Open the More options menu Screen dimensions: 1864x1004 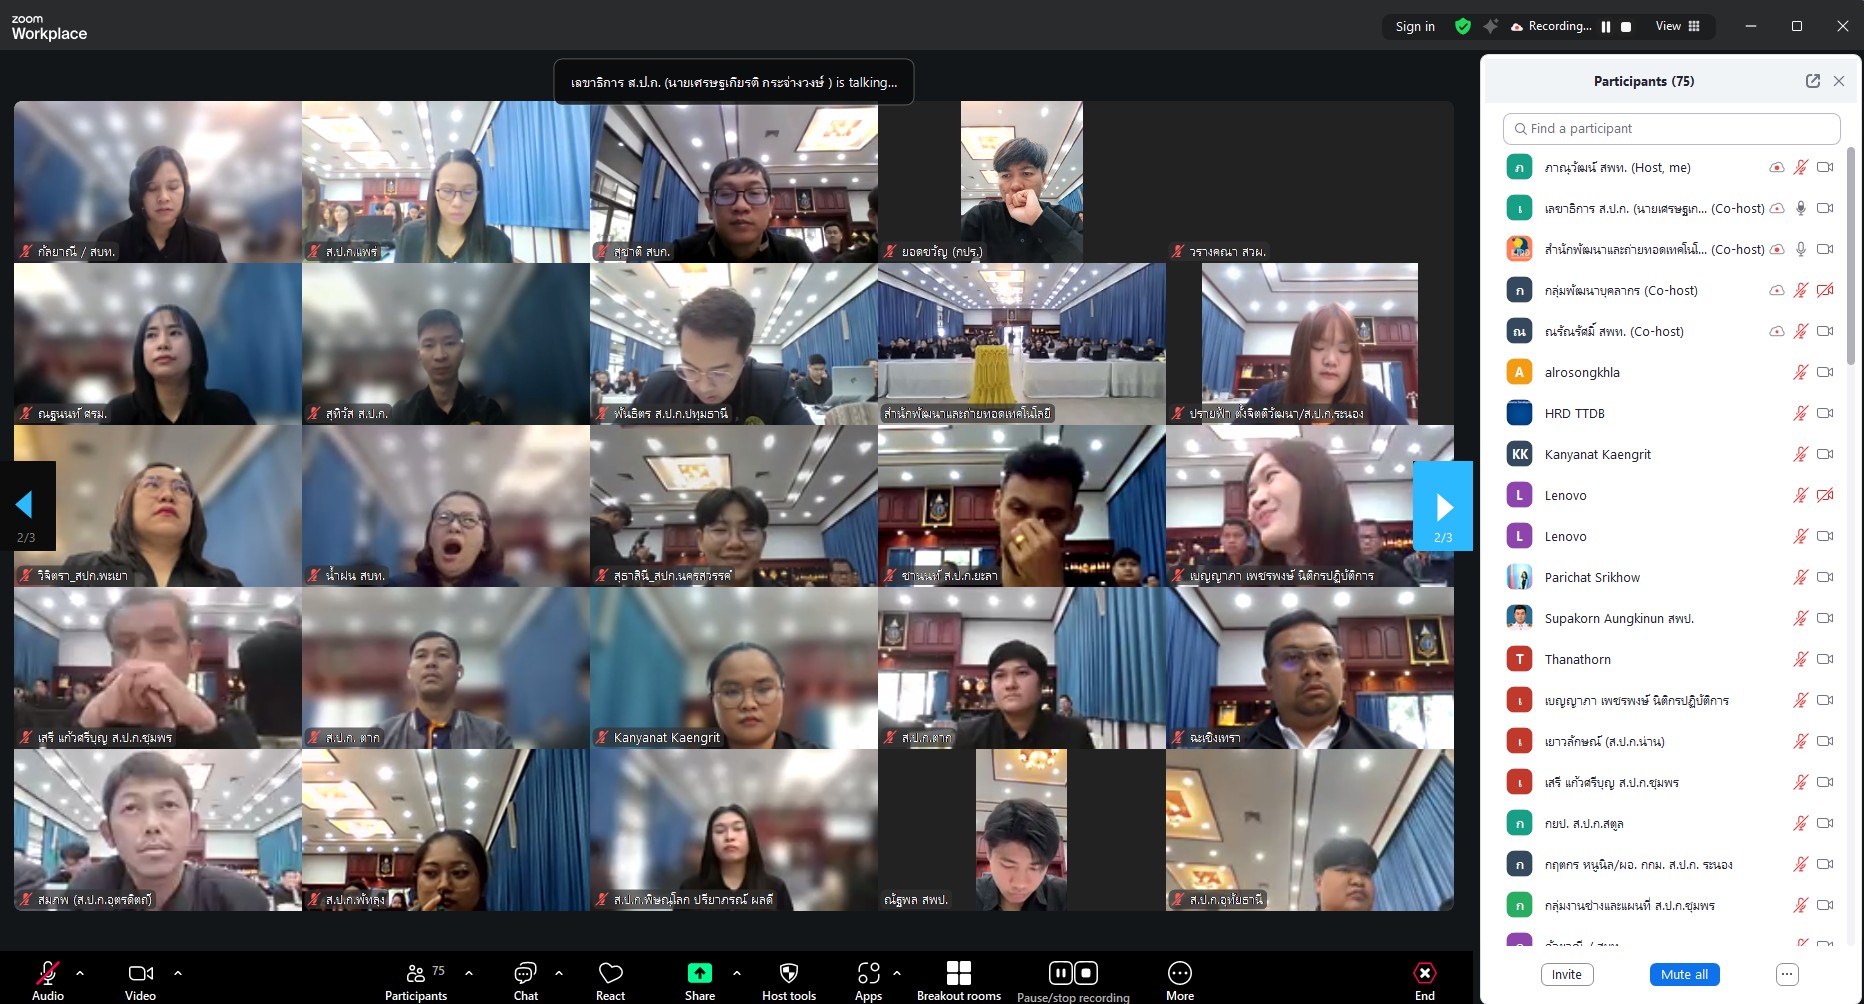(1179, 974)
